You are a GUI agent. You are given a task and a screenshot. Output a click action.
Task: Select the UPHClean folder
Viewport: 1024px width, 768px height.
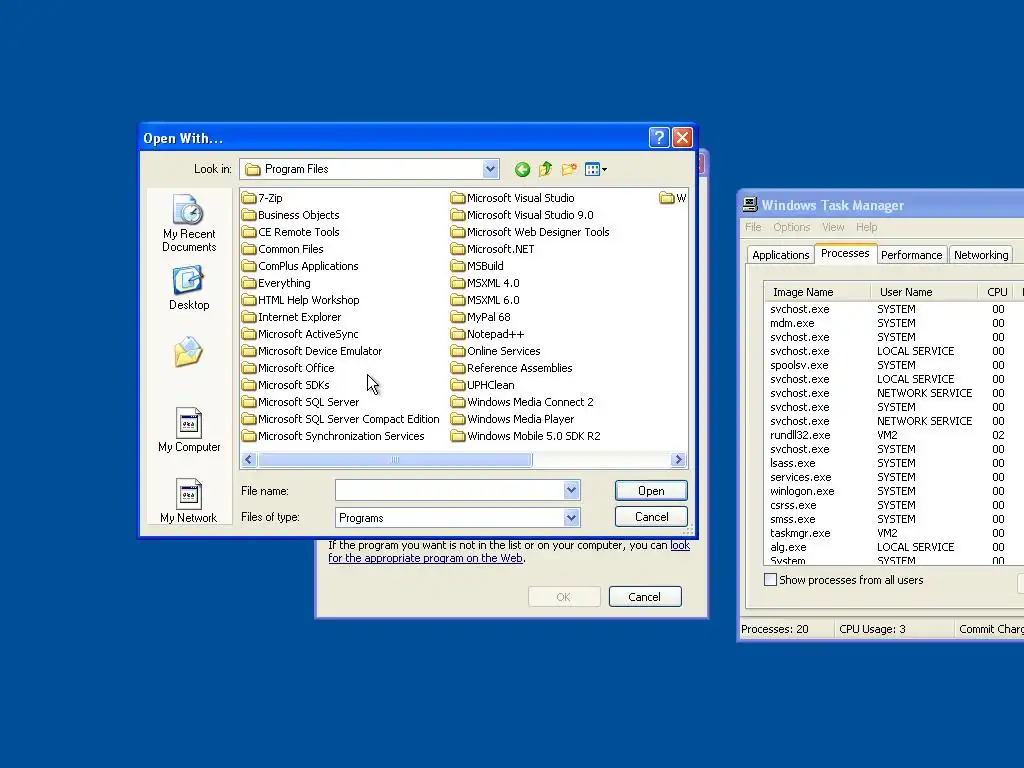[483, 385]
